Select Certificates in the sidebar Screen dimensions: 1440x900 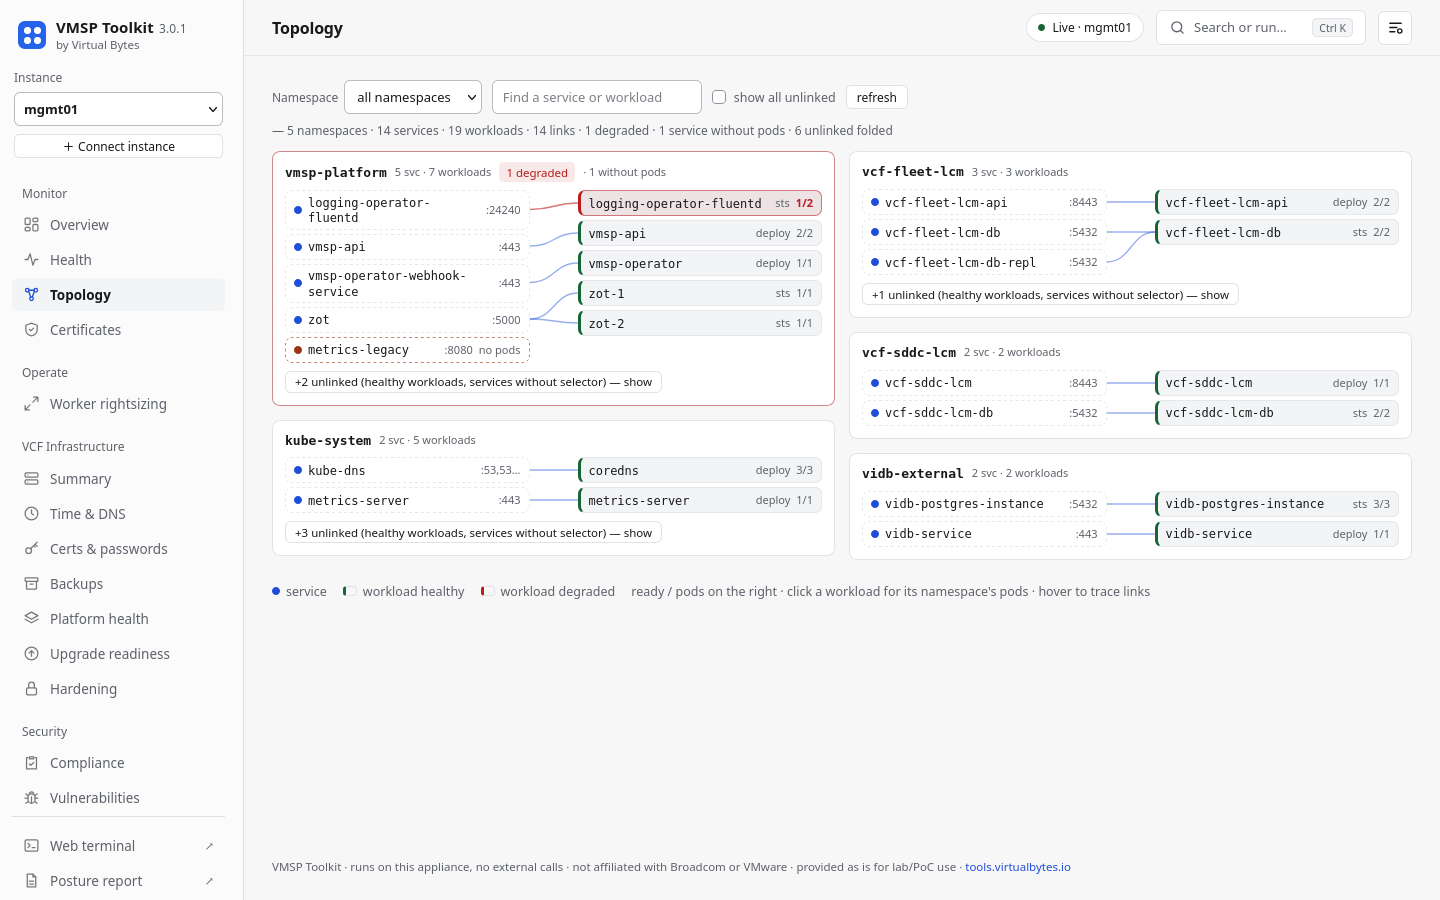(x=118, y=330)
